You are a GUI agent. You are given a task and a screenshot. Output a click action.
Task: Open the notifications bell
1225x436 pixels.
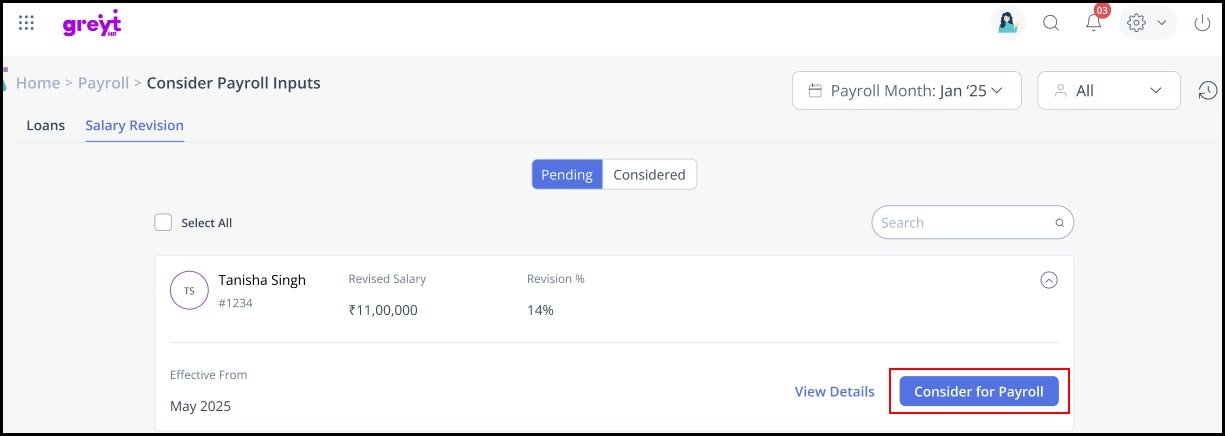(x=1093, y=23)
